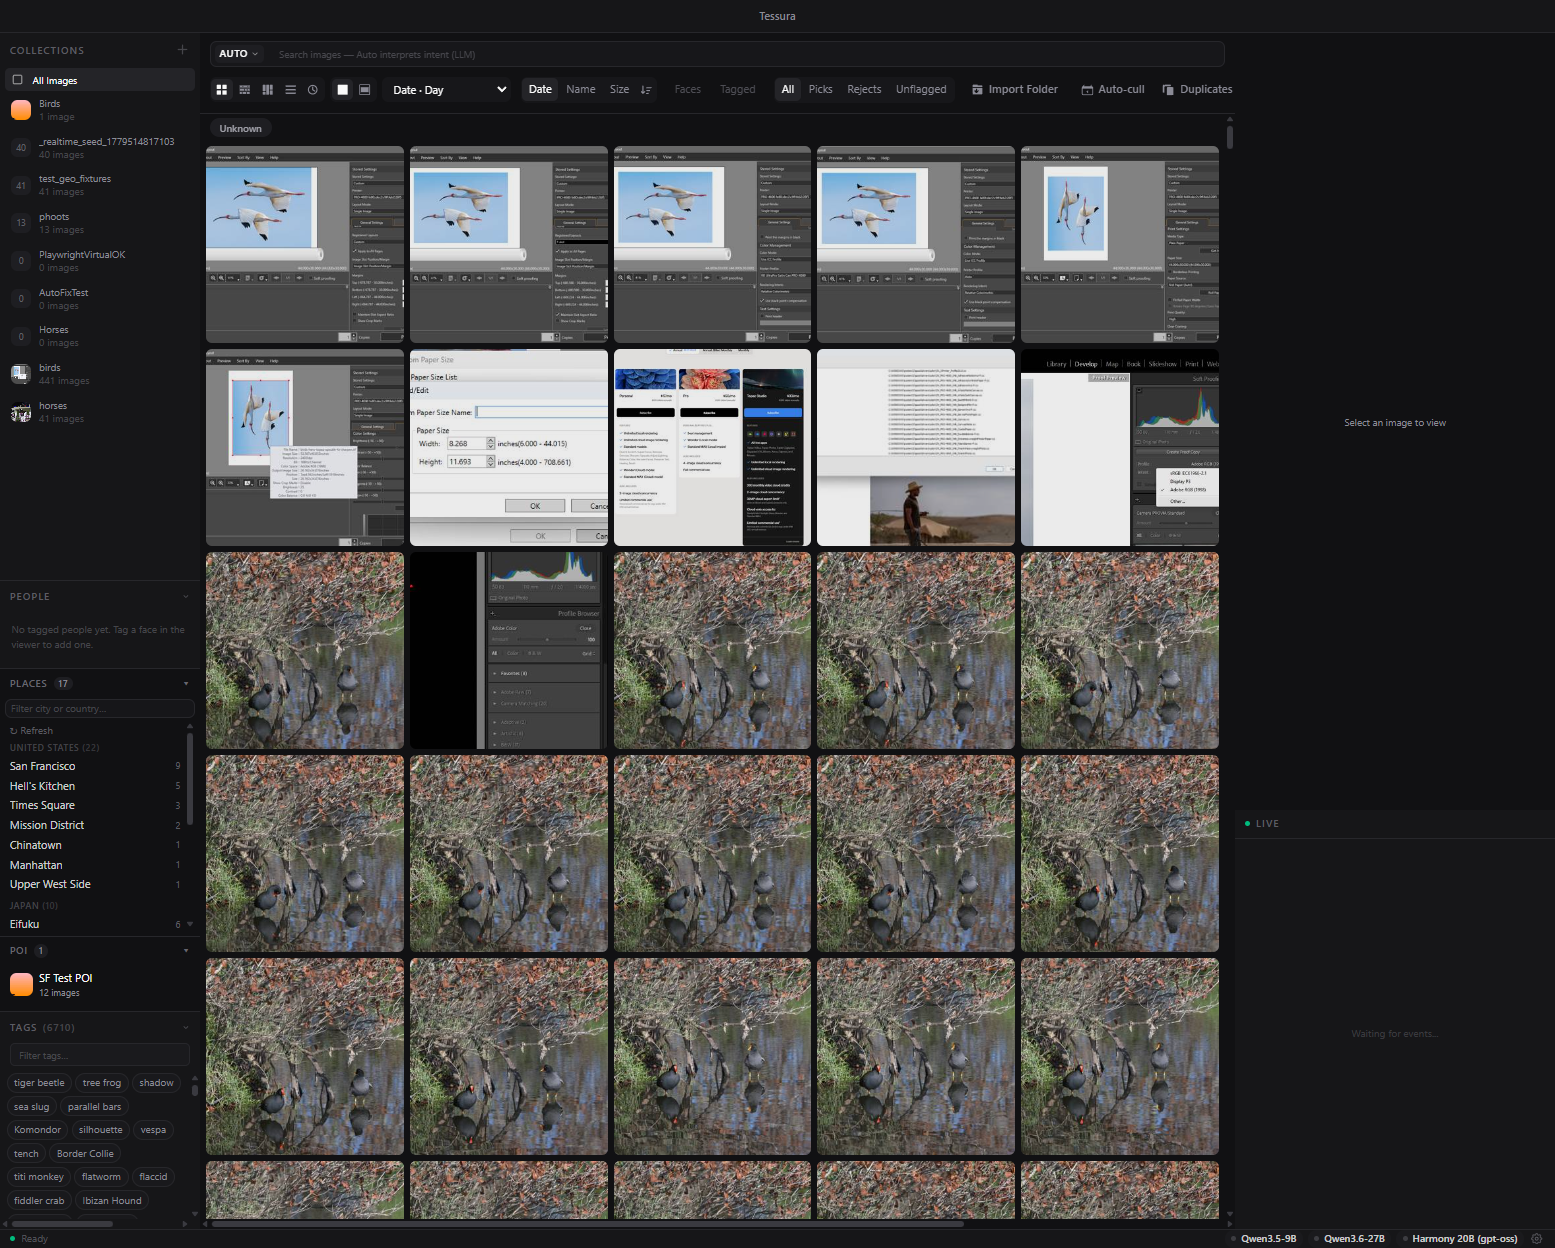The image size is (1555, 1248).
Task: Filter by the 'sea slug' tag
Action: (32, 1107)
